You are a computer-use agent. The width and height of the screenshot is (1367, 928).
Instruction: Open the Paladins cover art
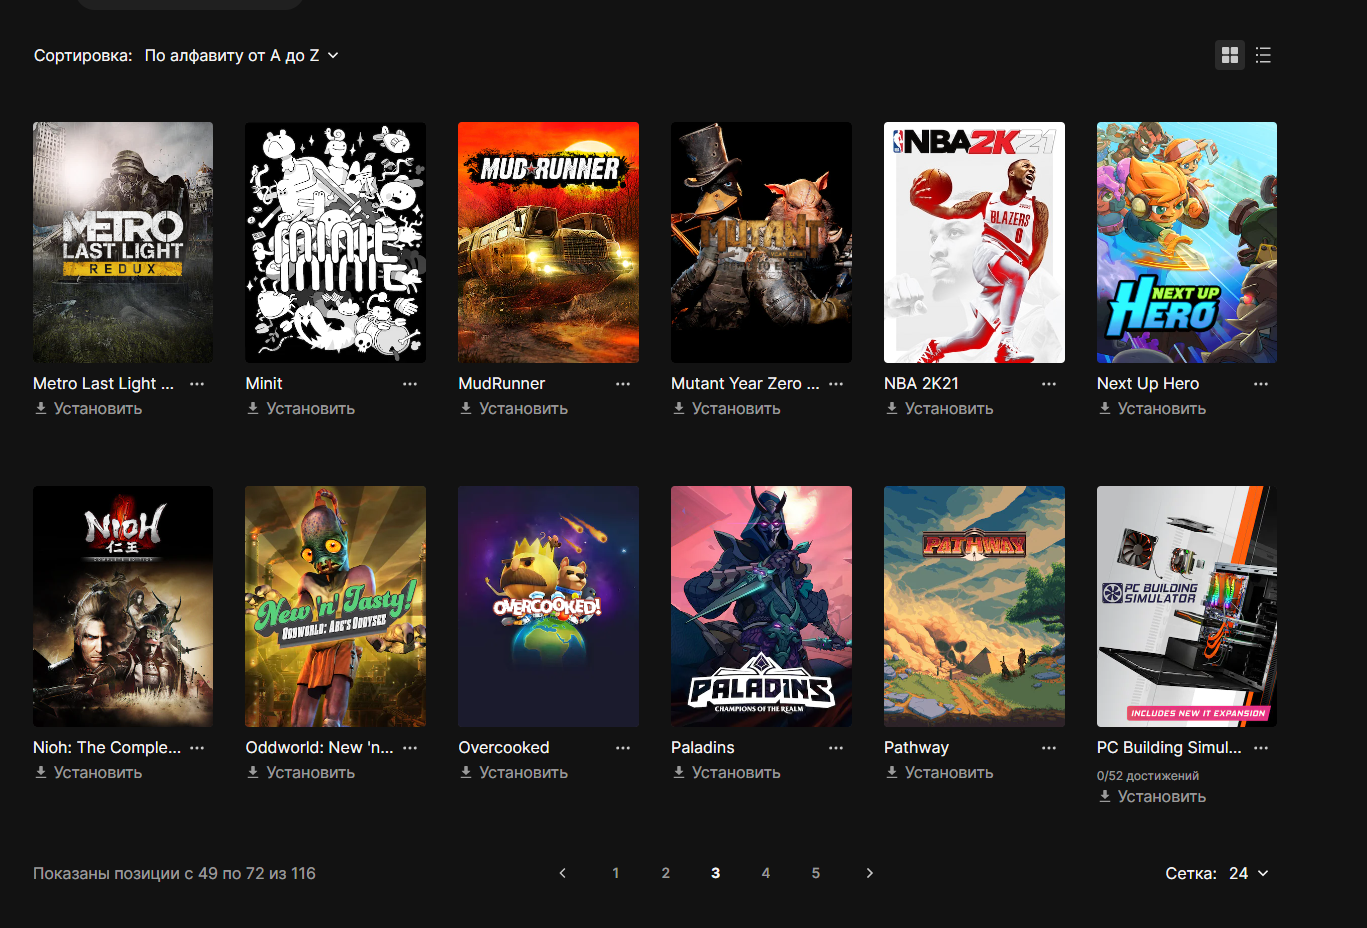[761, 606]
